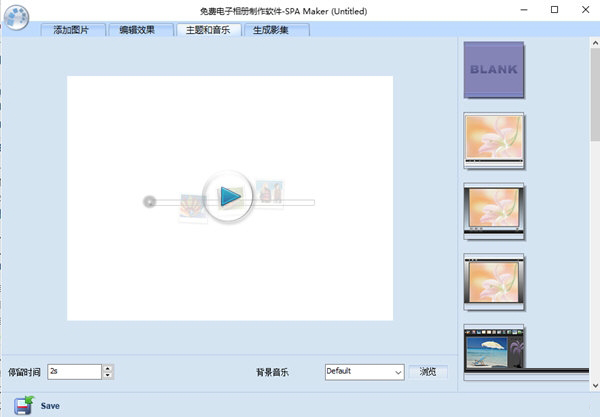Switch to the 编辑效果 tab
The width and height of the screenshot is (600, 417).
tap(140, 30)
